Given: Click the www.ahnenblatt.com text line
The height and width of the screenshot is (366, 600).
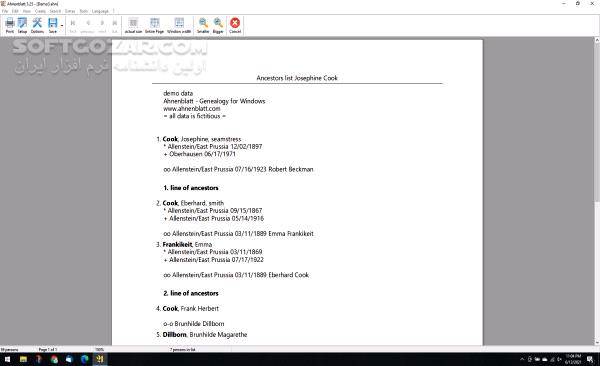Looking at the screenshot, I should point(192,109).
